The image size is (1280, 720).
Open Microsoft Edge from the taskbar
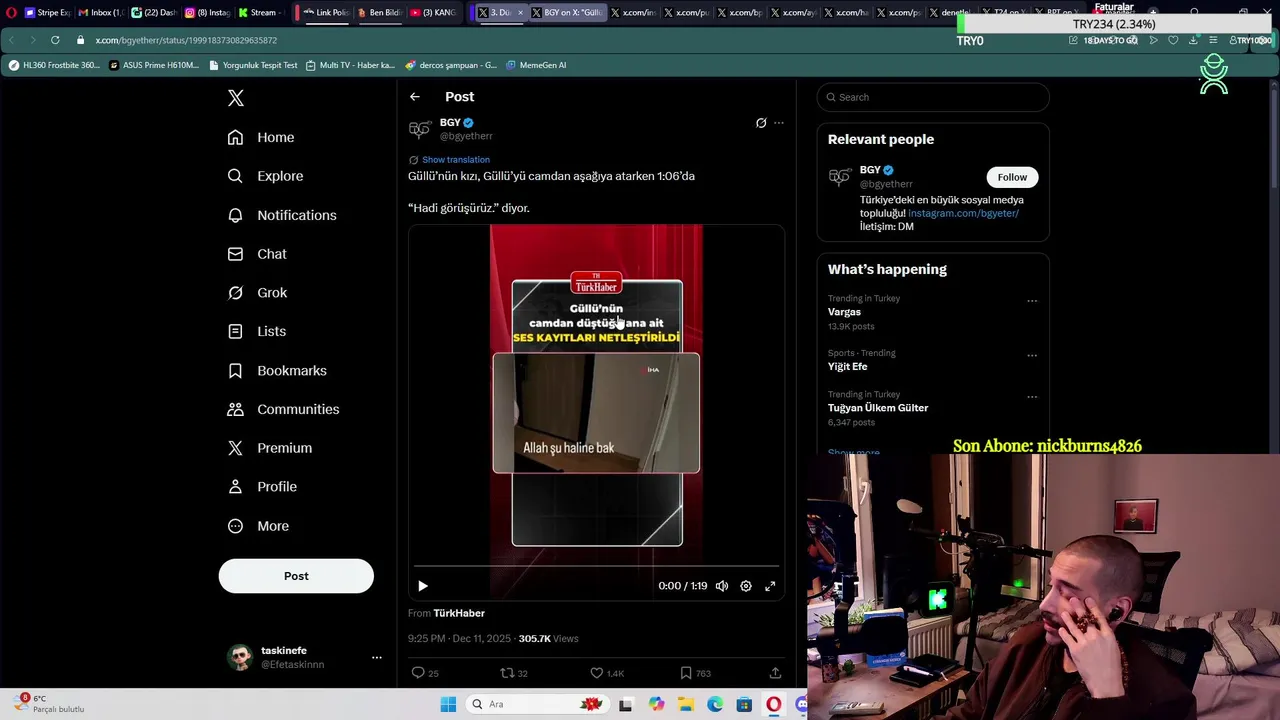(x=715, y=704)
